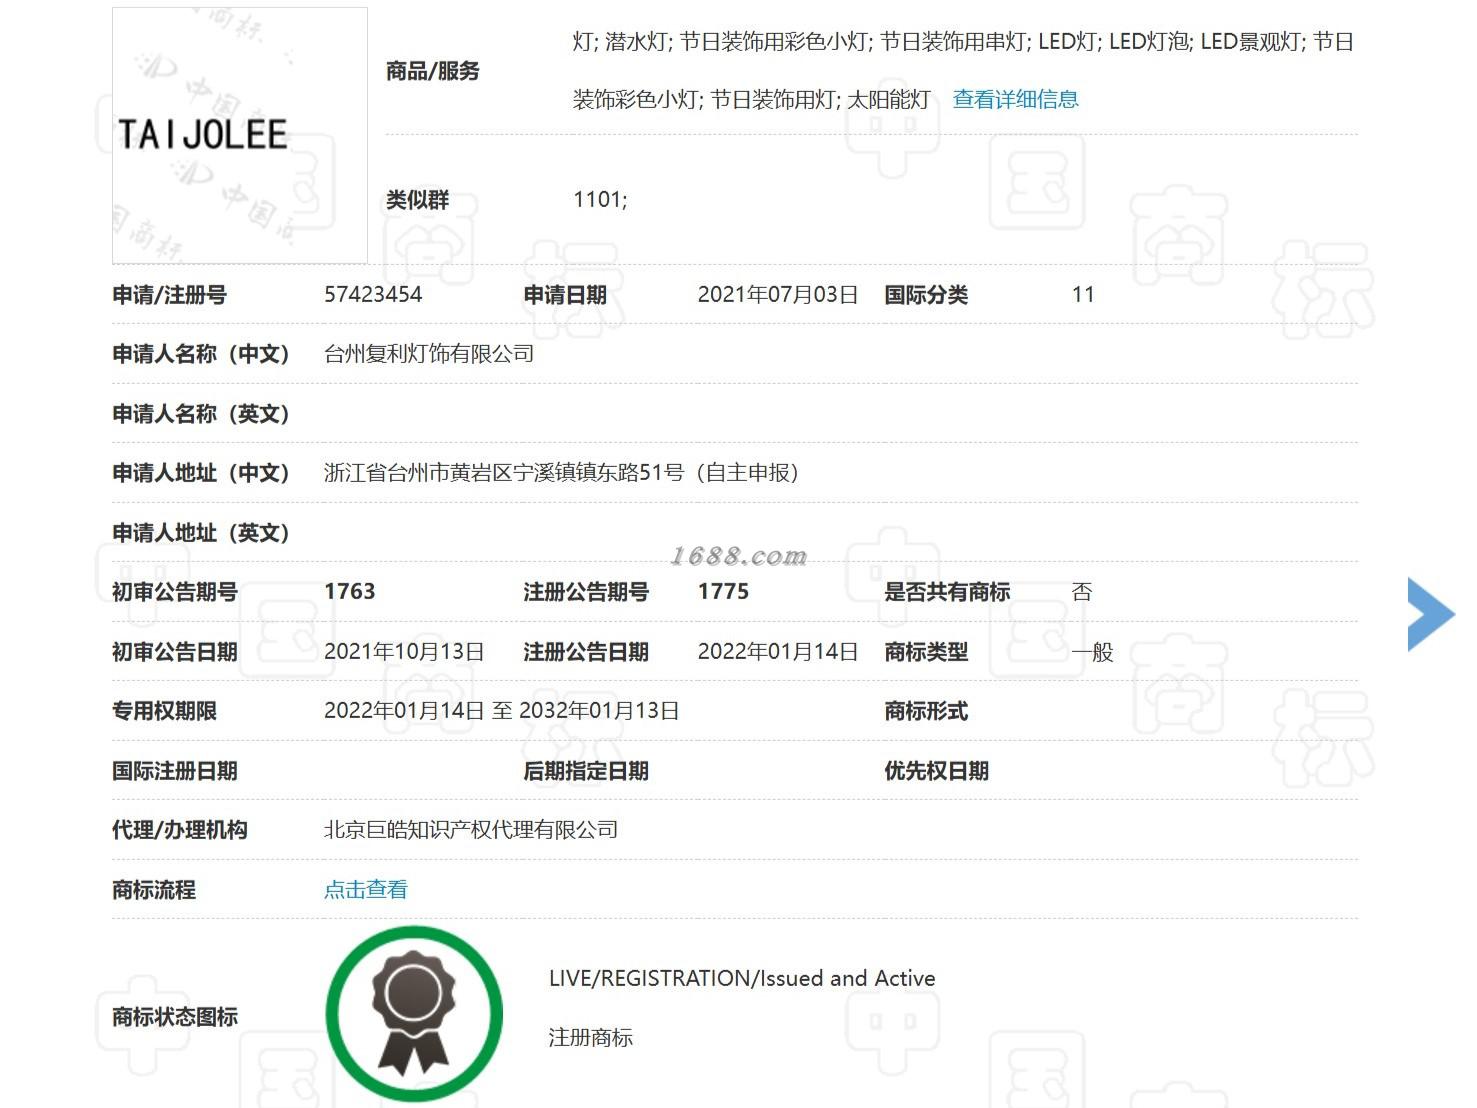Click the 申请人名称（英文） label
This screenshot has width=1477, height=1108.
click(201, 413)
